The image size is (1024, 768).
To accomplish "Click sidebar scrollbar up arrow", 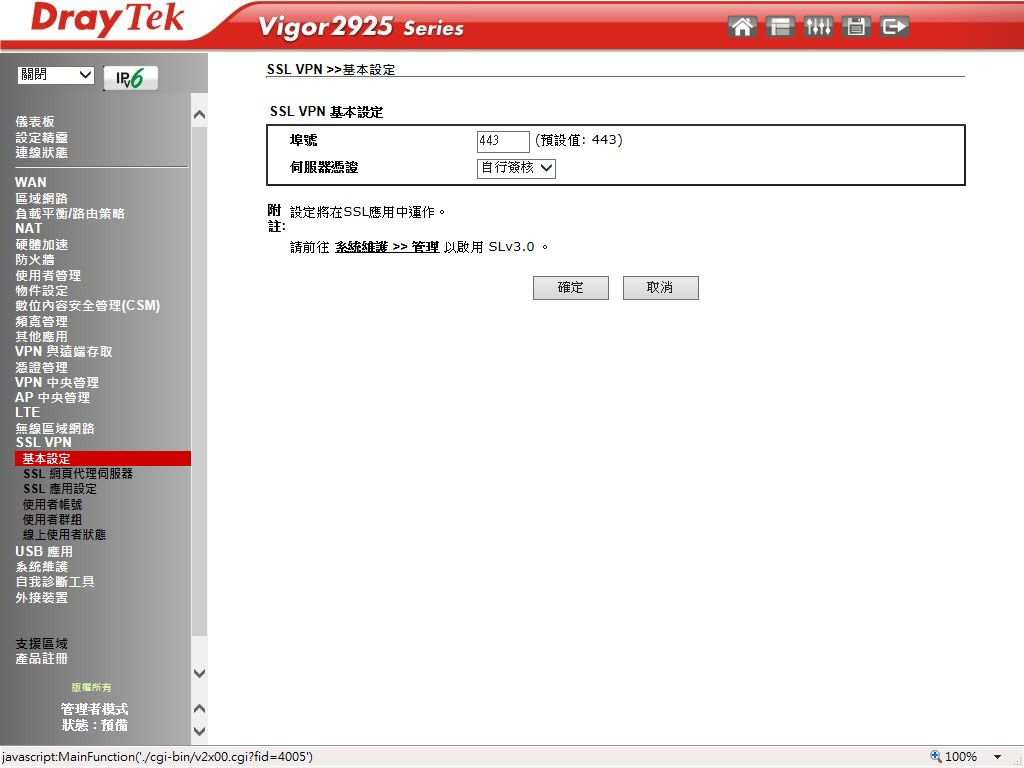I will coord(200,115).
